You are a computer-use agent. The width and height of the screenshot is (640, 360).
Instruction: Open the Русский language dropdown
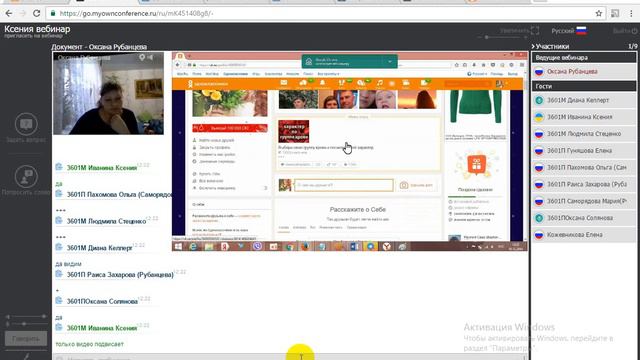point(569,31)
